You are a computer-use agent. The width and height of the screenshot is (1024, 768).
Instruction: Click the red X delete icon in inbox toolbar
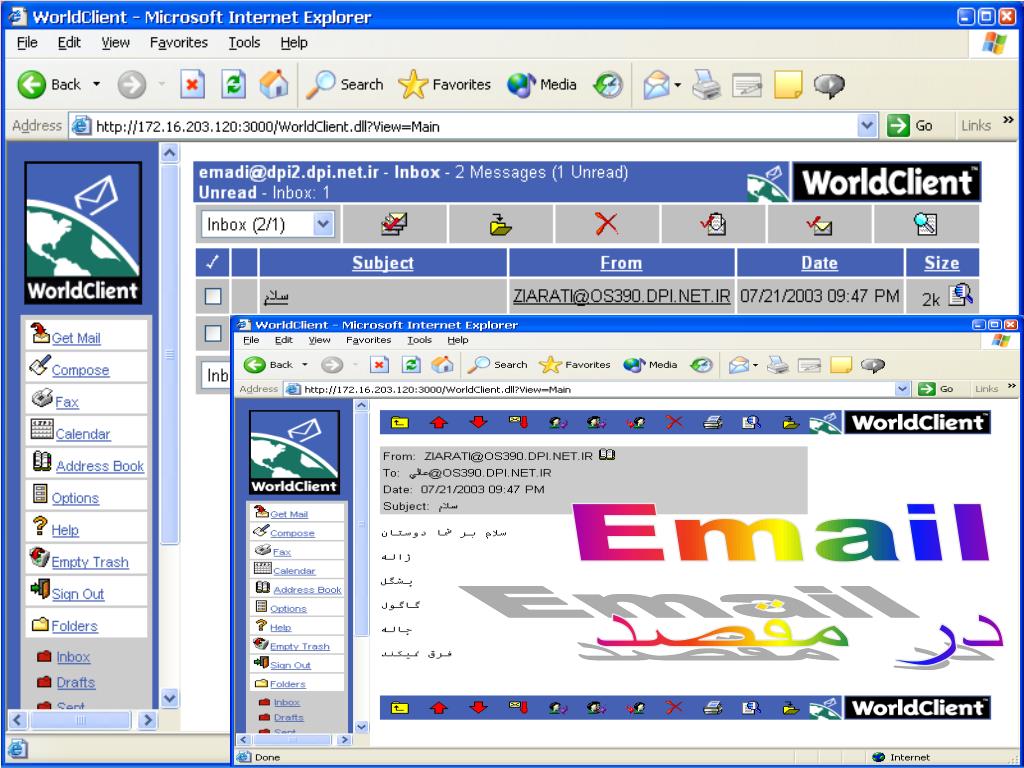click(x=607, y=224)
